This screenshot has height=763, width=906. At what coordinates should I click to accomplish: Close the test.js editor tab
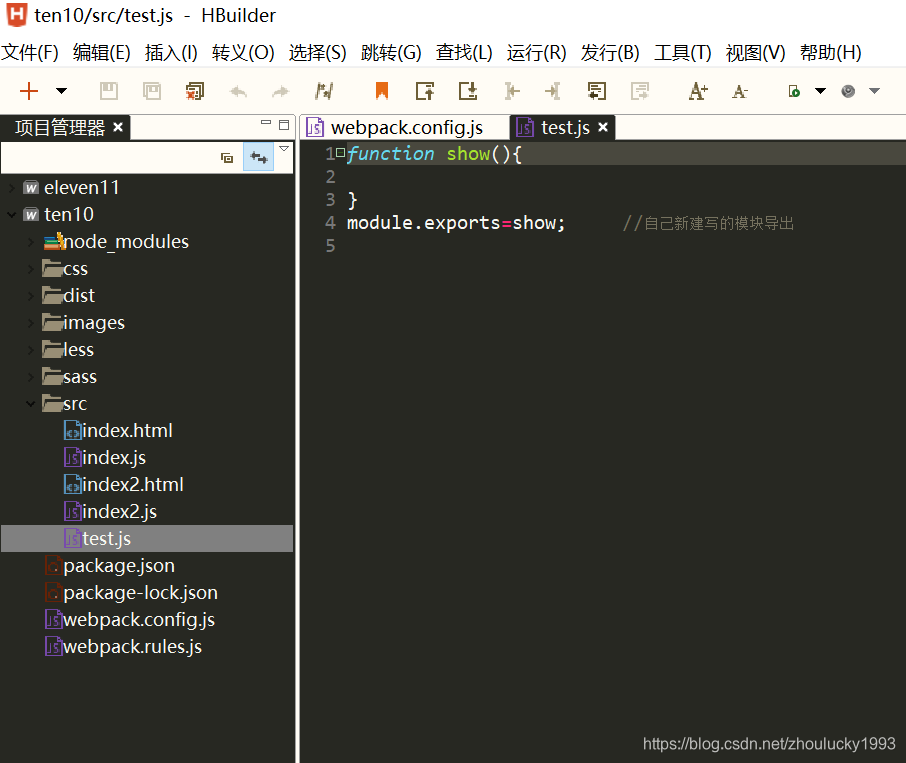click(603, 127)
